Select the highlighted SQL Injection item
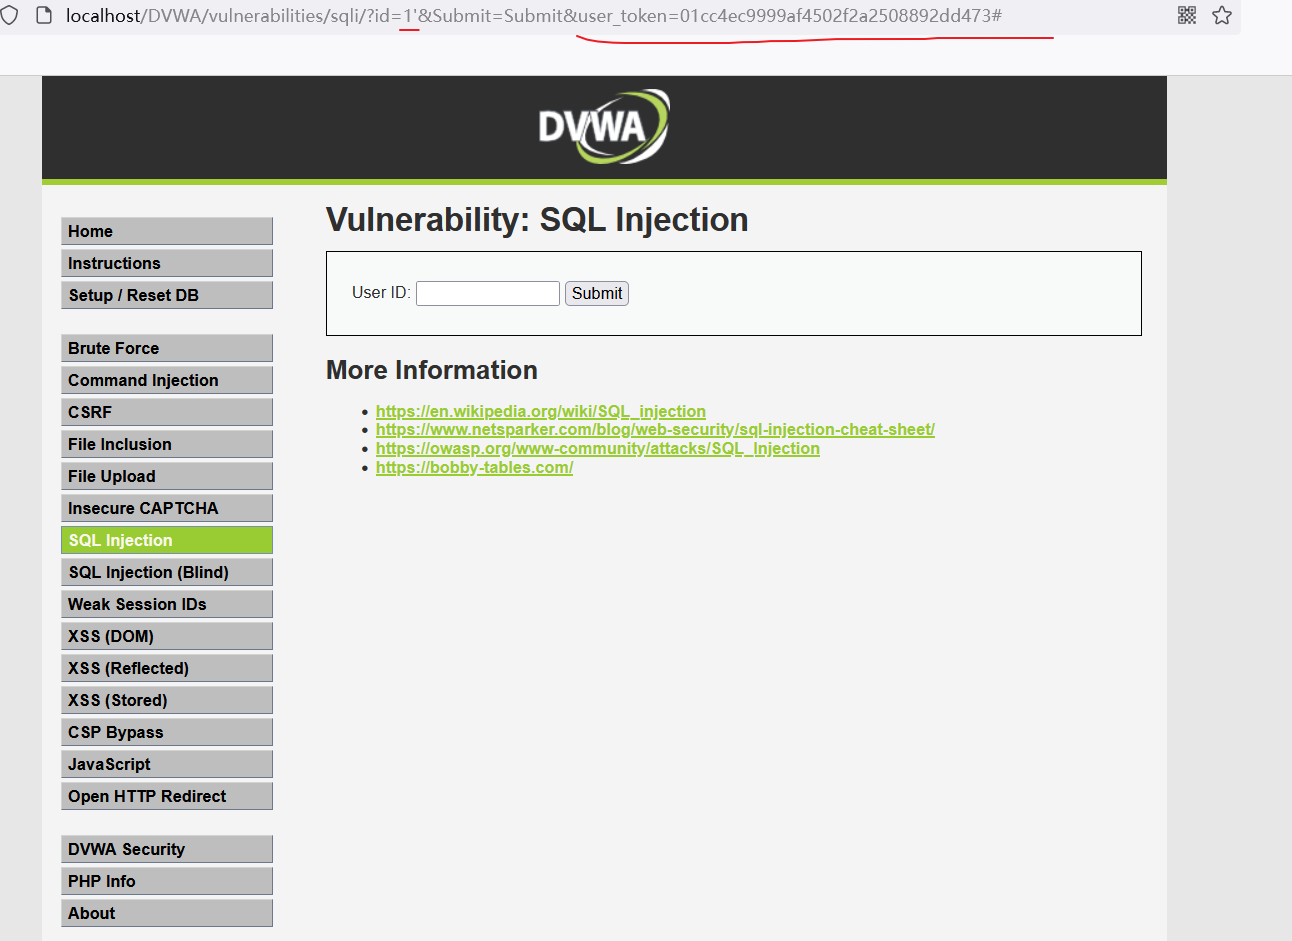 tap(167, 540)
